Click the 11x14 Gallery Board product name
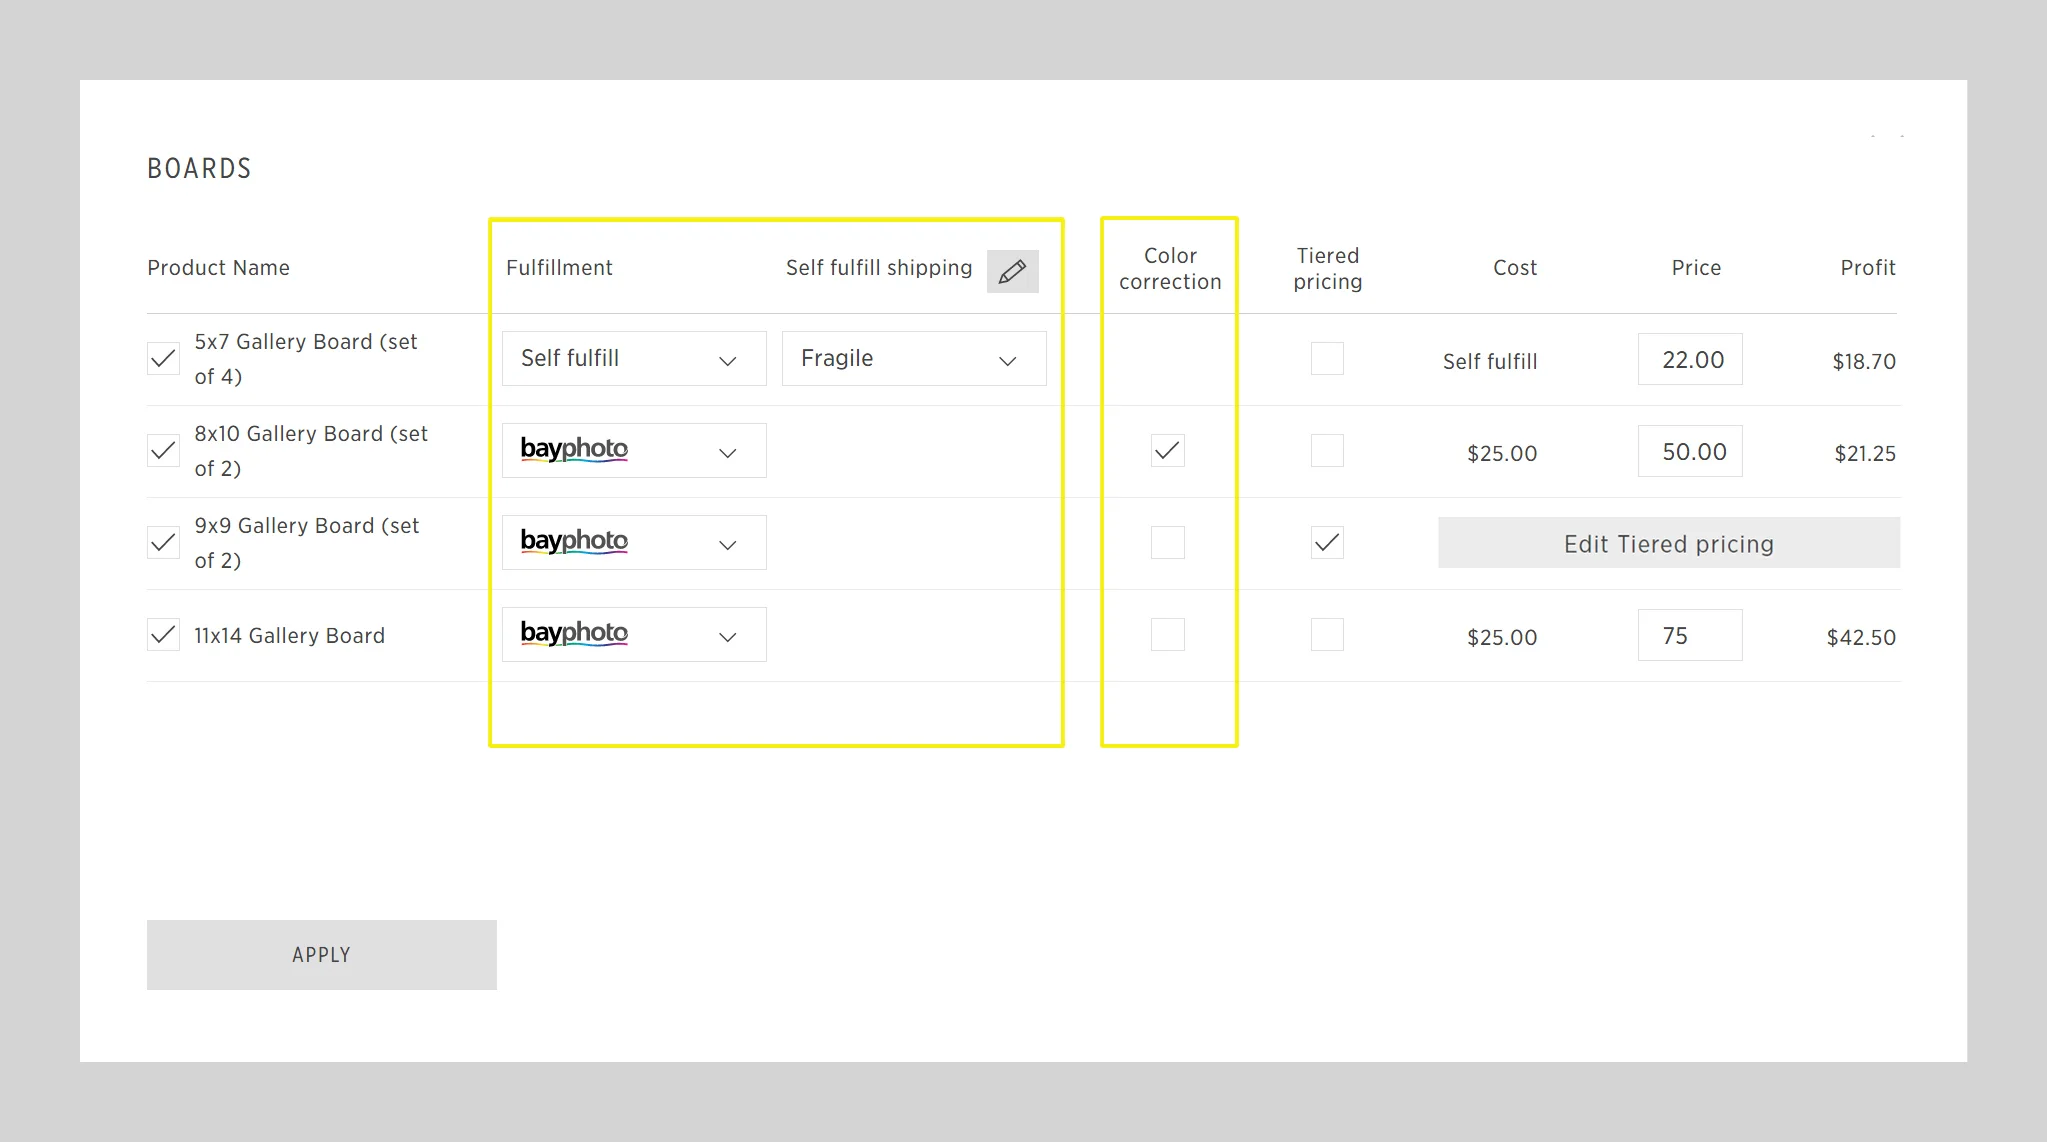2047x1142 pixels. pos(289,635)
